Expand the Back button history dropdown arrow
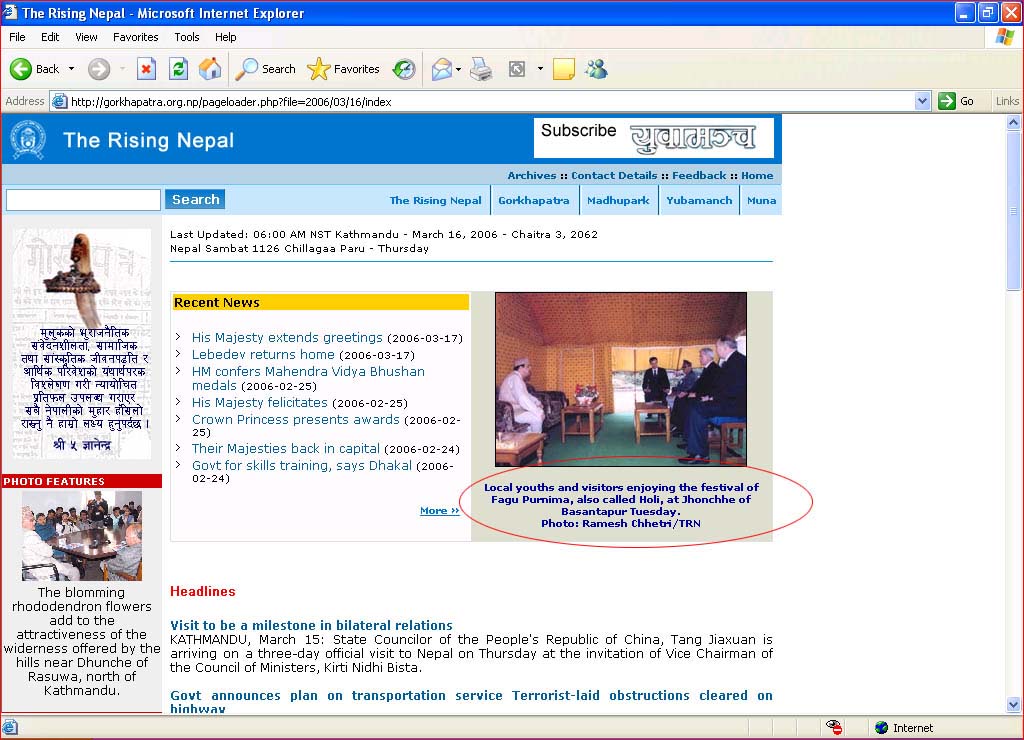This screenshot has width=1024, height=740. [x=70, y=69]
